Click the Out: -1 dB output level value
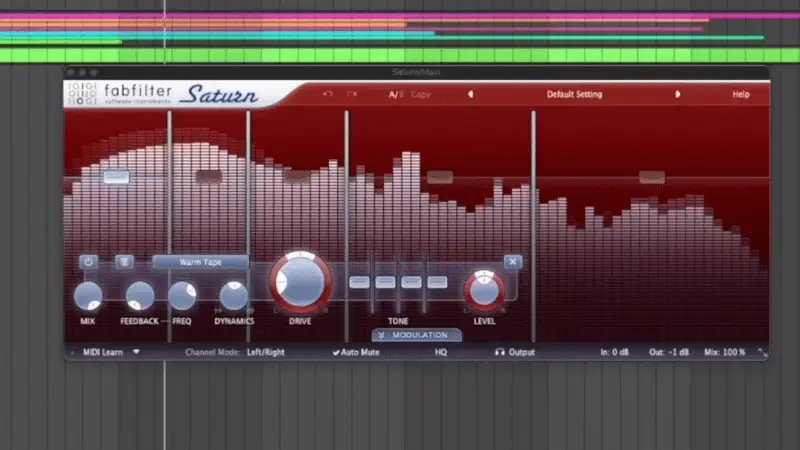This screenshot has width=800, height=450. click(x=669, y=352)
